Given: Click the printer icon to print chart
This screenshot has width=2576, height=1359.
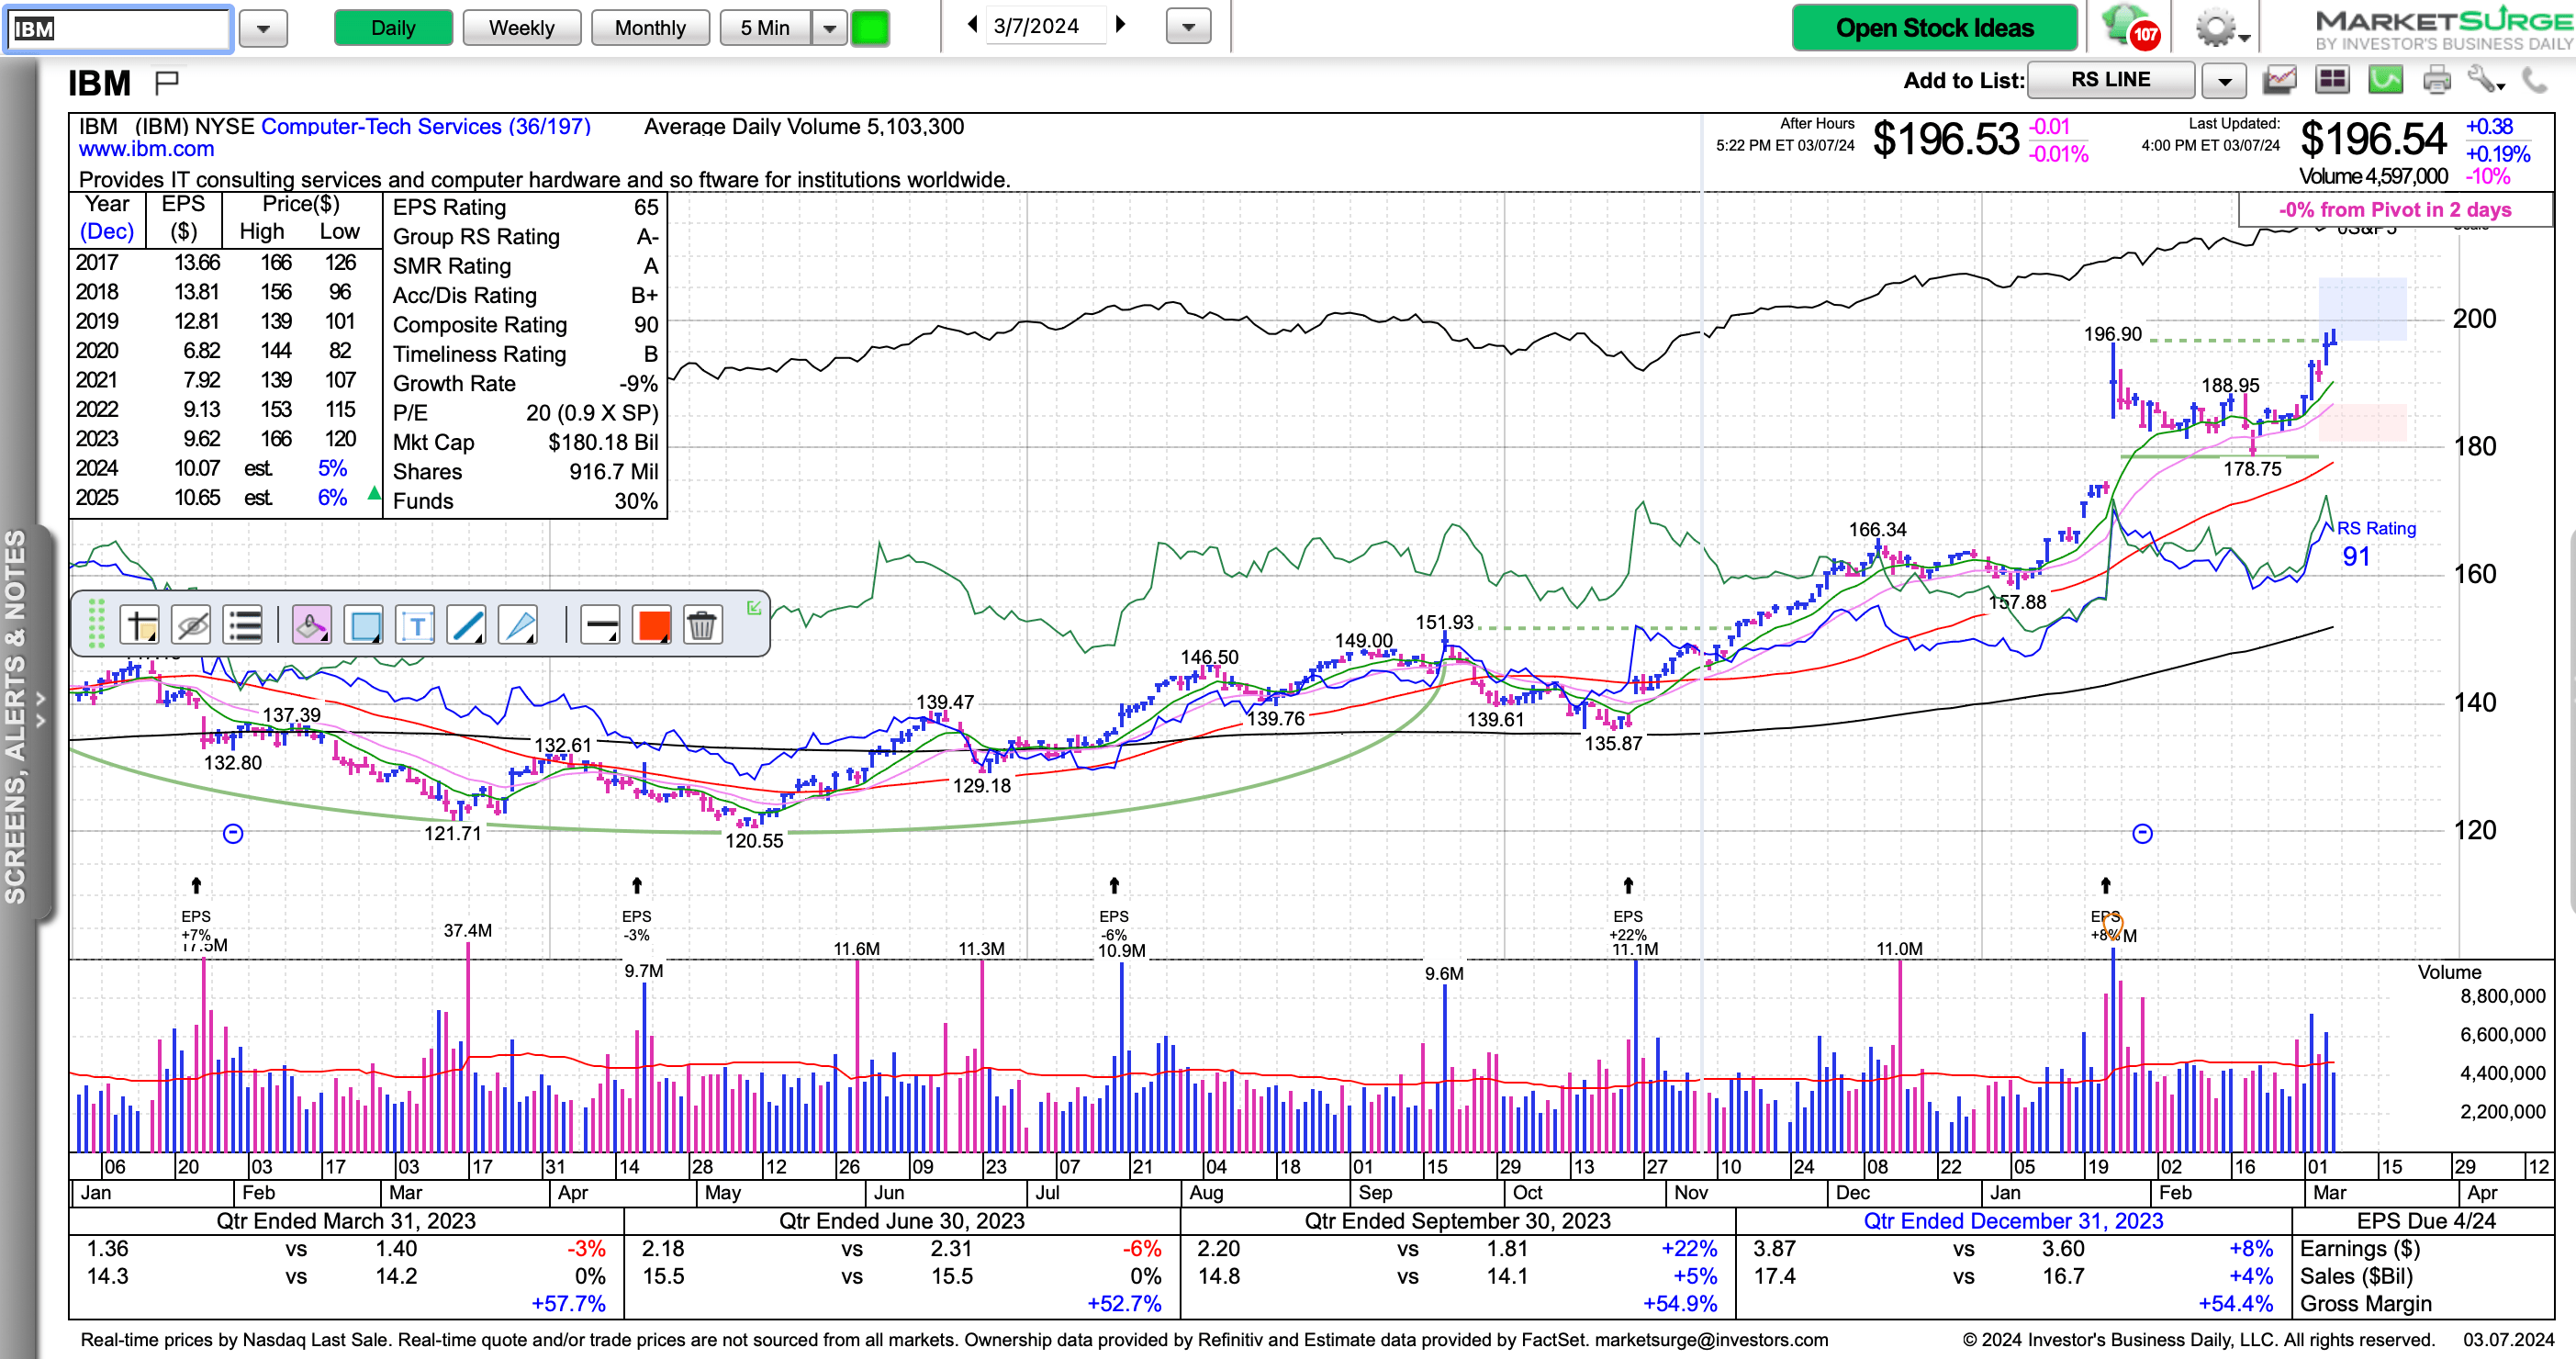Looking at the screenshot, I should [x=2437, y=80].
